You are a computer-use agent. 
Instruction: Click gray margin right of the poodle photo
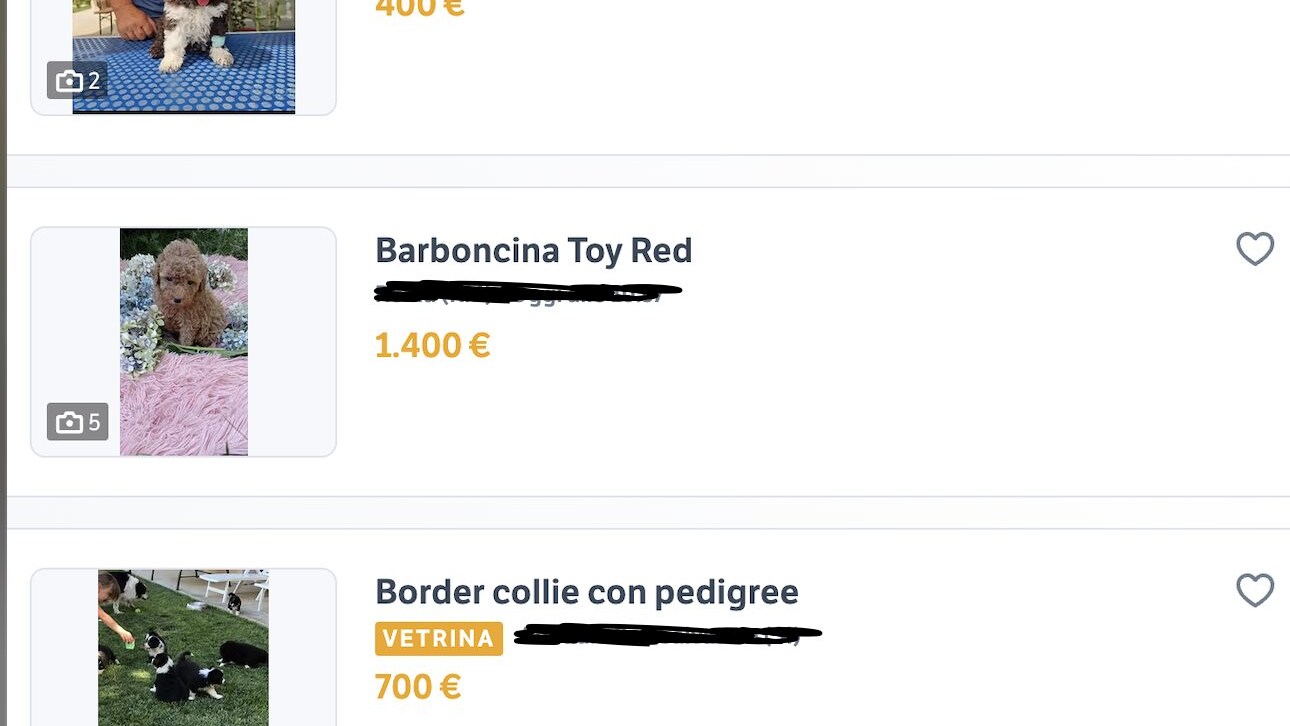click(x=291, y=342)
